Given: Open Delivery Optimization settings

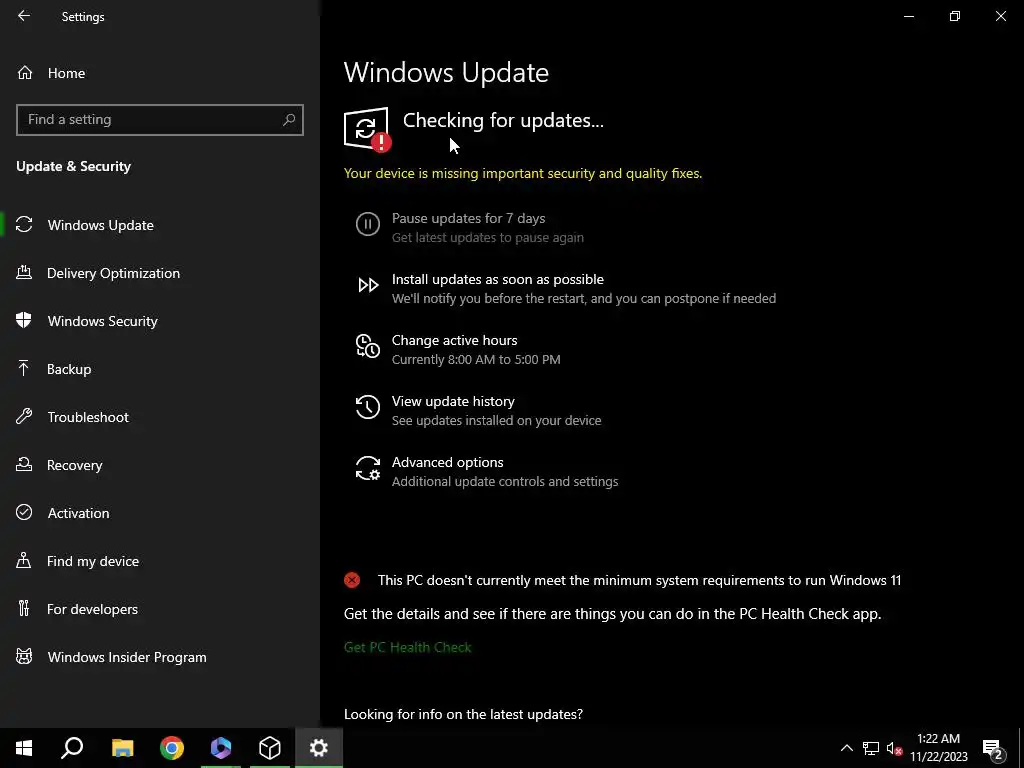Looking at the screenshot, I should 113,273.
